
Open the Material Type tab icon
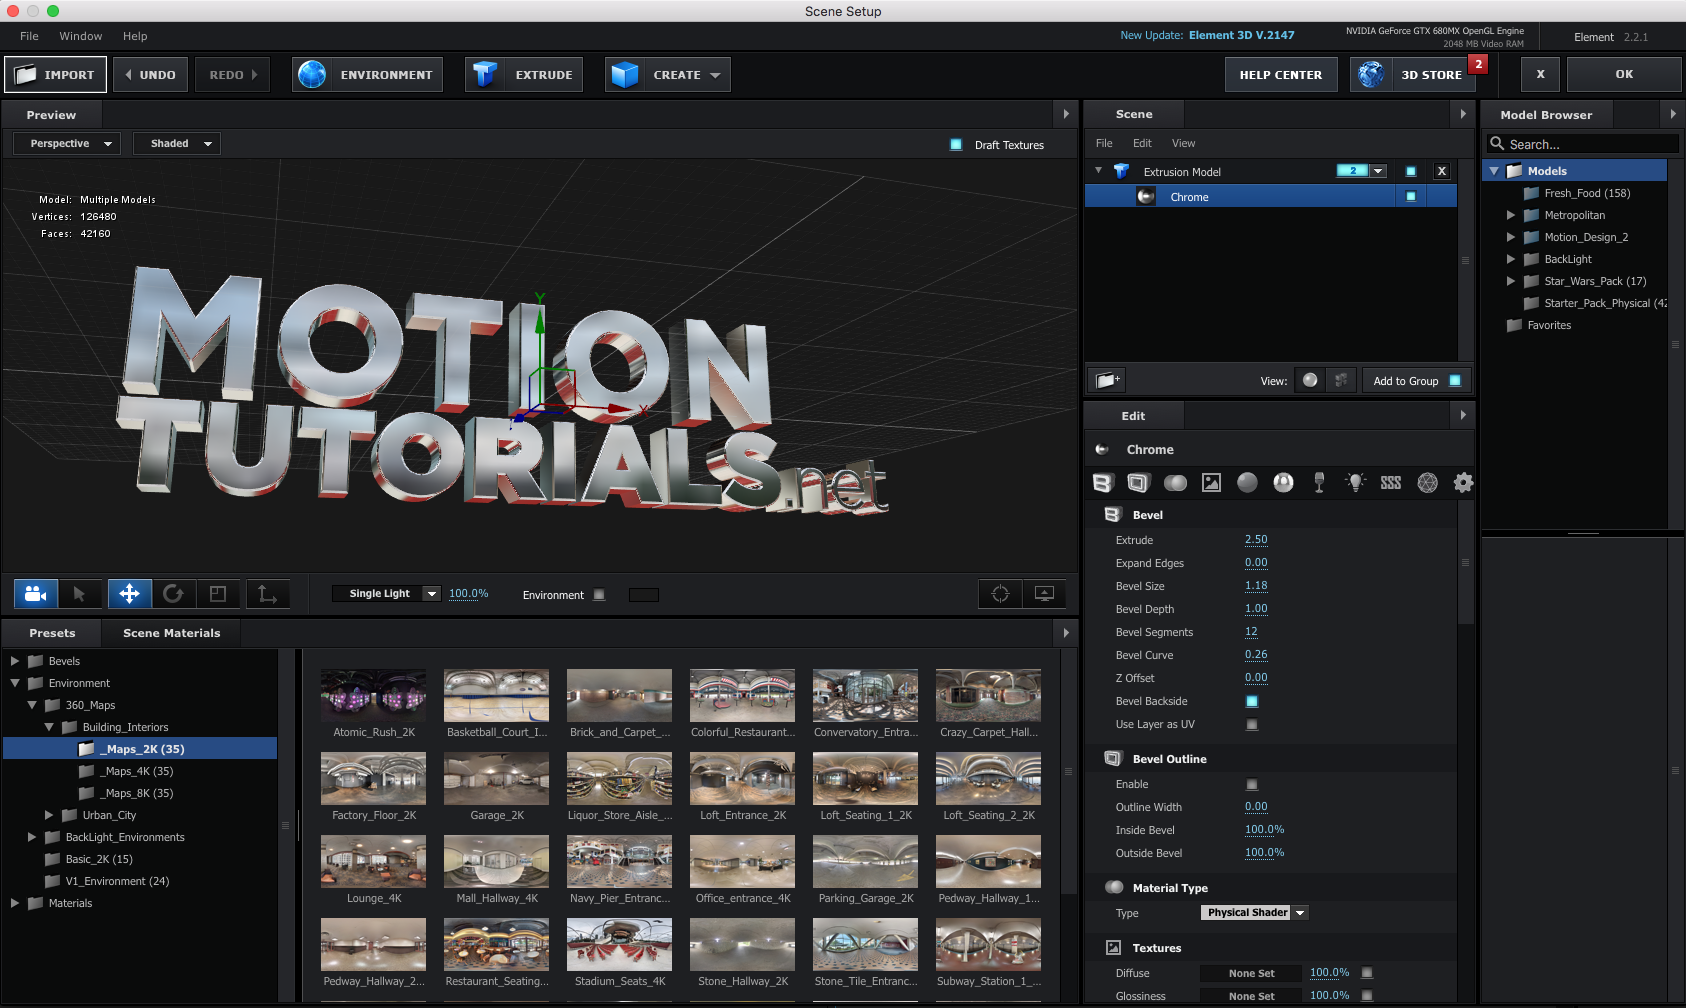1175,483
